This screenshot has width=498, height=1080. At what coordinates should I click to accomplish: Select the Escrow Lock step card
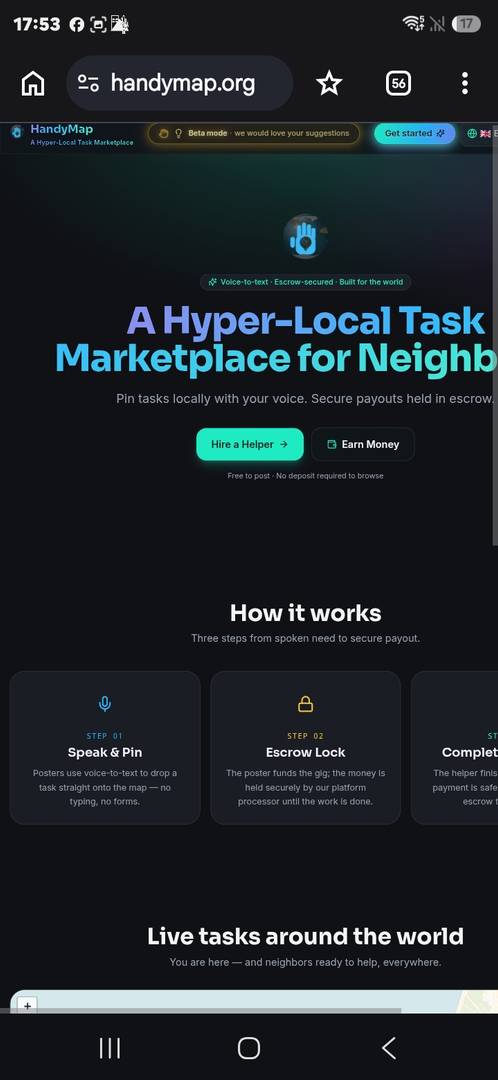pos(305,748)
